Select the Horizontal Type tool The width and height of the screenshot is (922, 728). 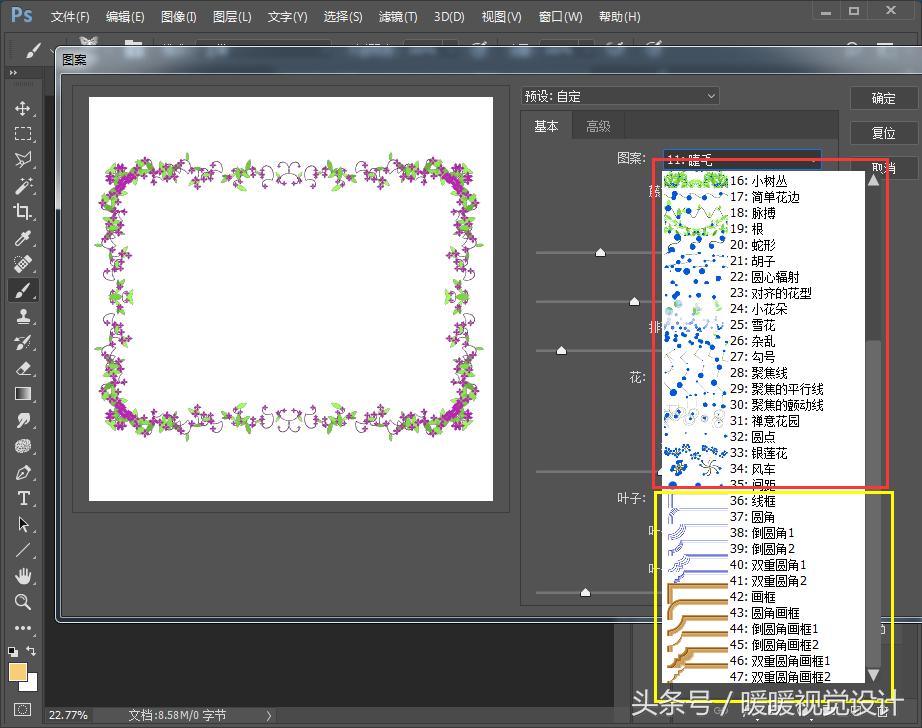[23, 498]
